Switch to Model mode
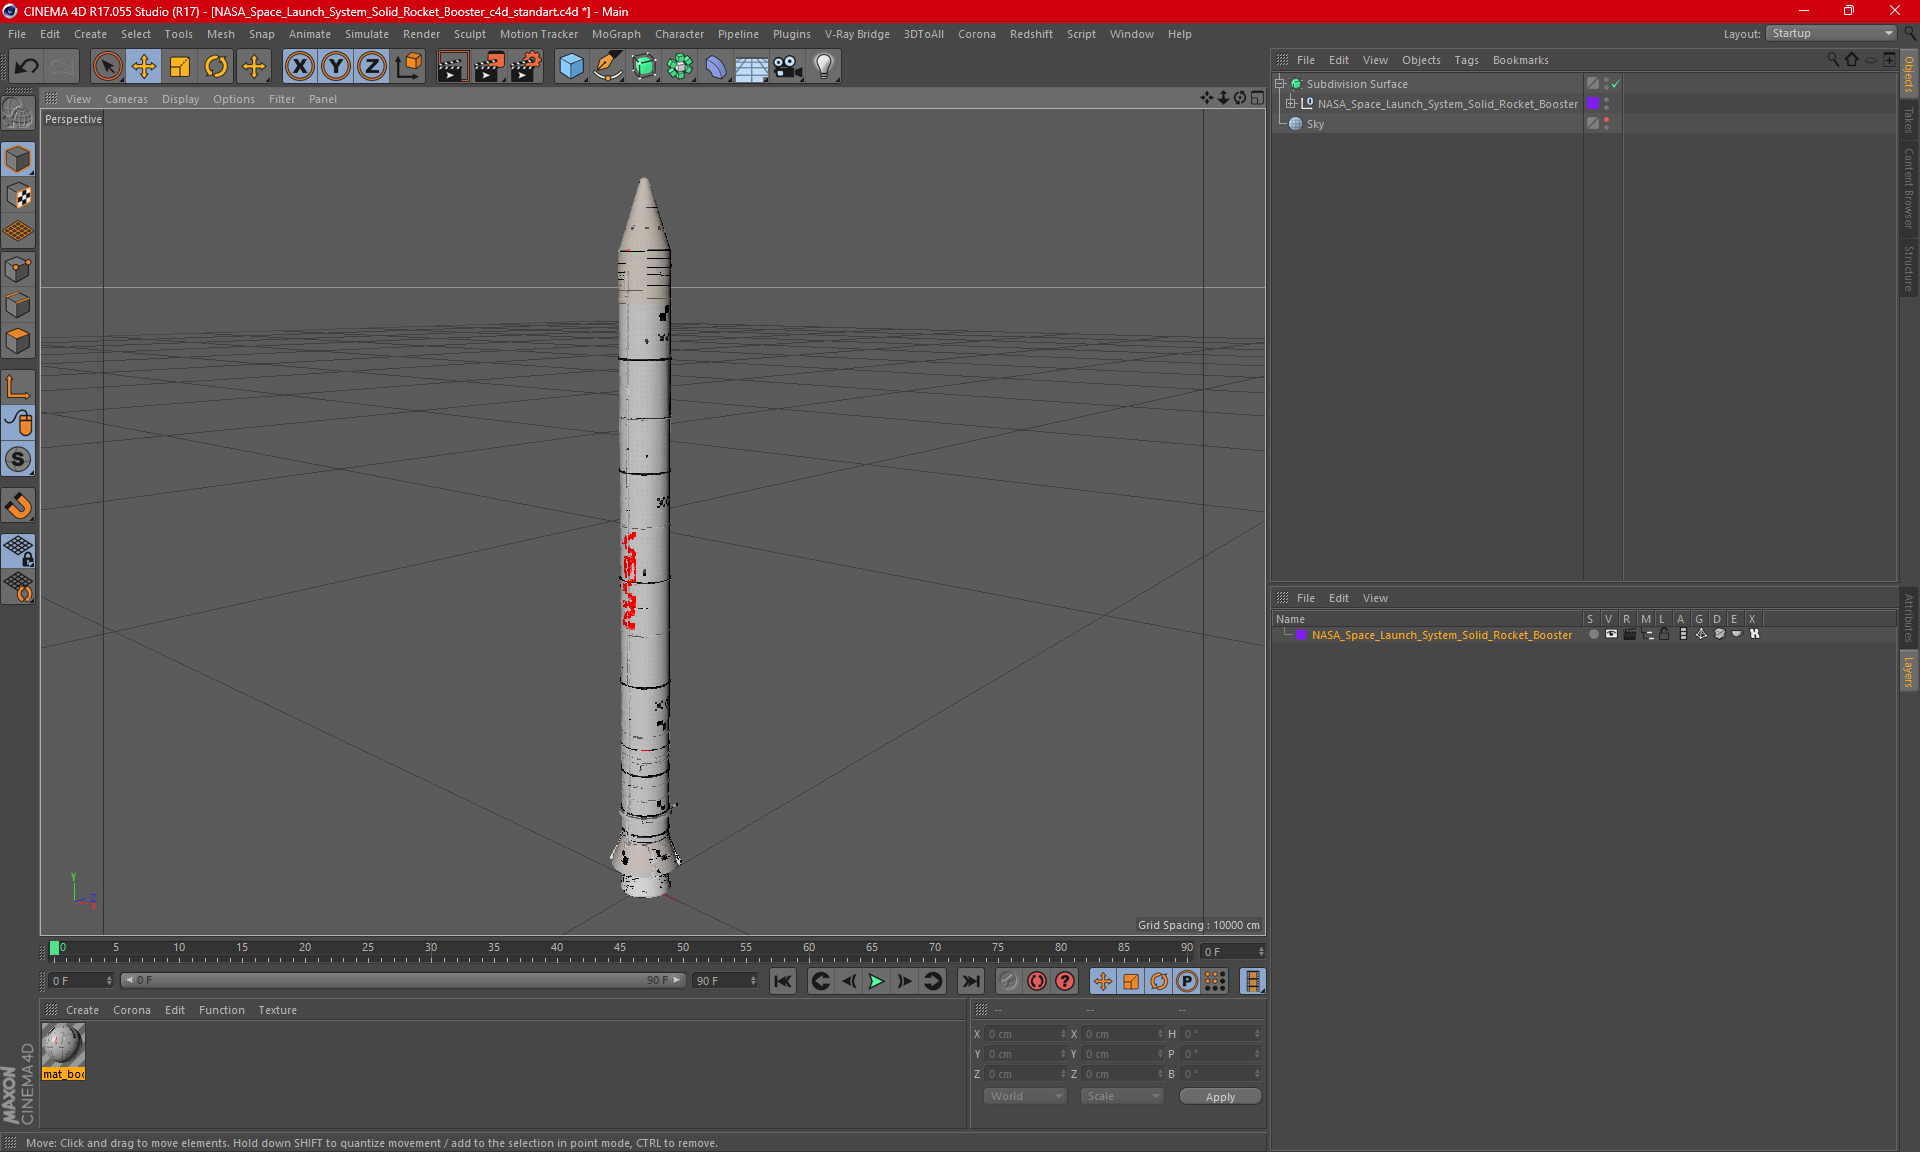 click(x=18, y=159)
